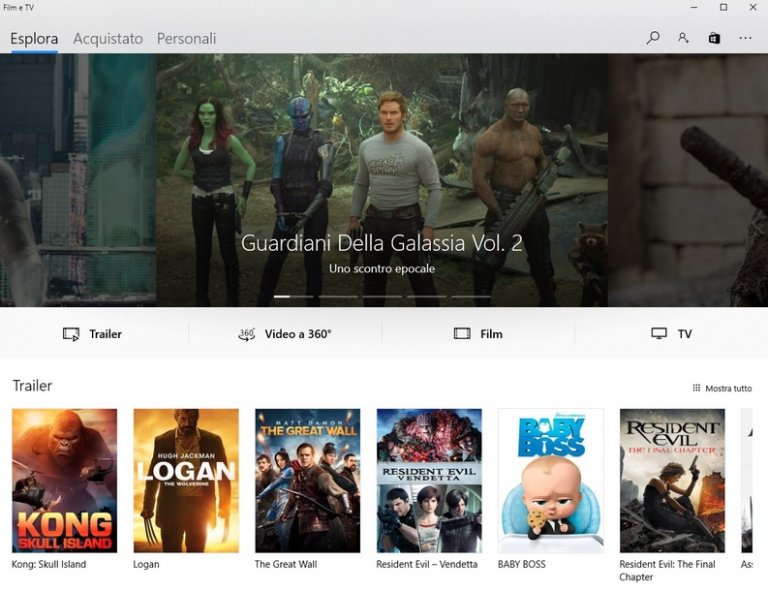Open Guardiani Della Galassia Vol. 2 banner title
The height and width of the screenshot is (592, 768).
pyautogui.click(x=382, y=243)
